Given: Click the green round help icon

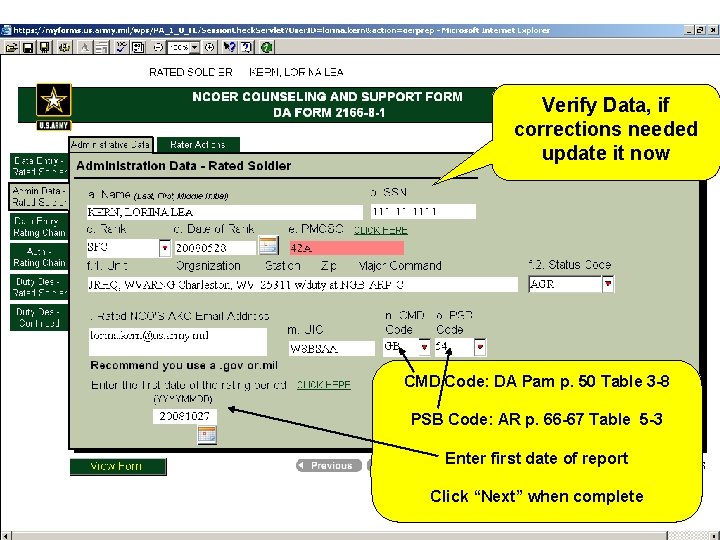Looking at the screenshot, I should point(267,47).
